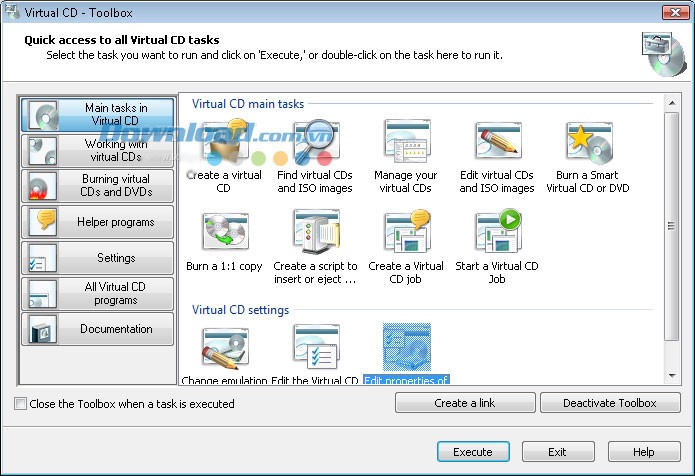Image resolution: width=695 pixels, height=476 pixels.
Task: Open Burning virtual CDs and DVDs category
Action: click(97, 186)
